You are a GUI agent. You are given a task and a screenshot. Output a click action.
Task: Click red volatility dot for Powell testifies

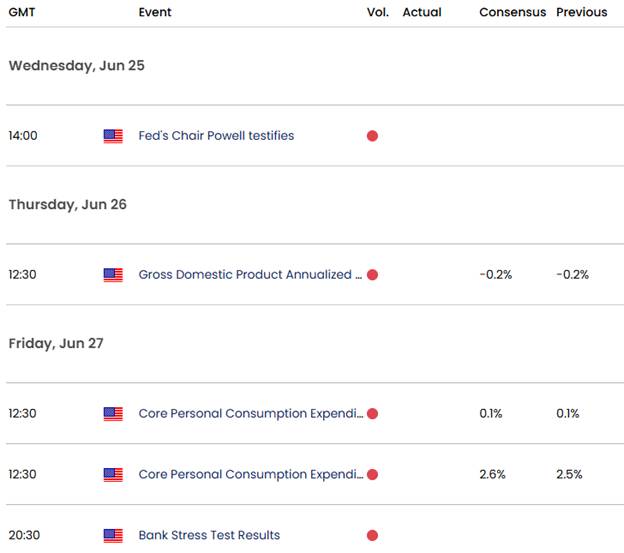coord(372,136)
